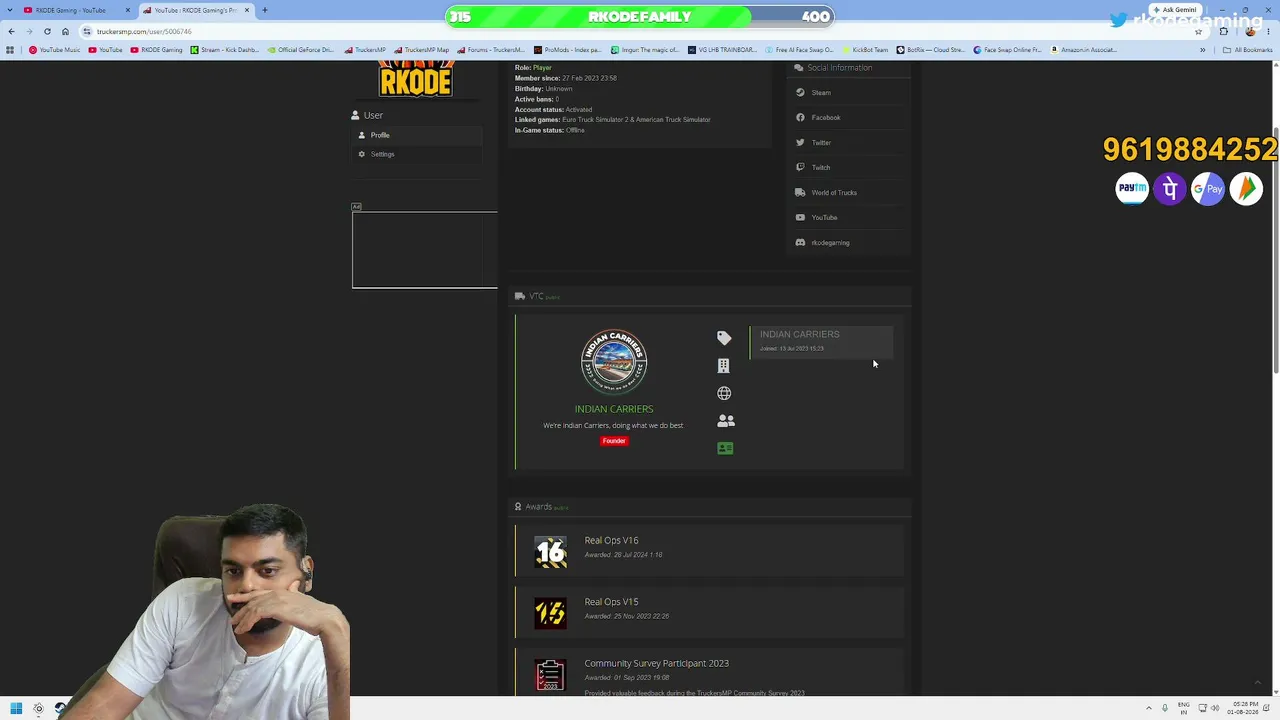Open a new browser tab
1280x720 pixels.
coord(265,10)
